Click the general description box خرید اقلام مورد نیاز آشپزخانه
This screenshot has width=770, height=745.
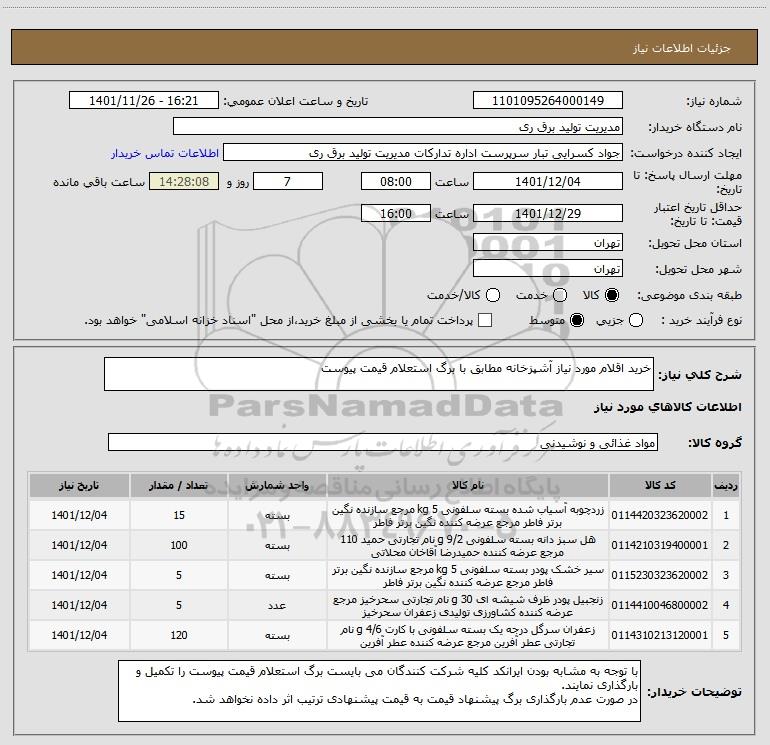pos(379,374)
